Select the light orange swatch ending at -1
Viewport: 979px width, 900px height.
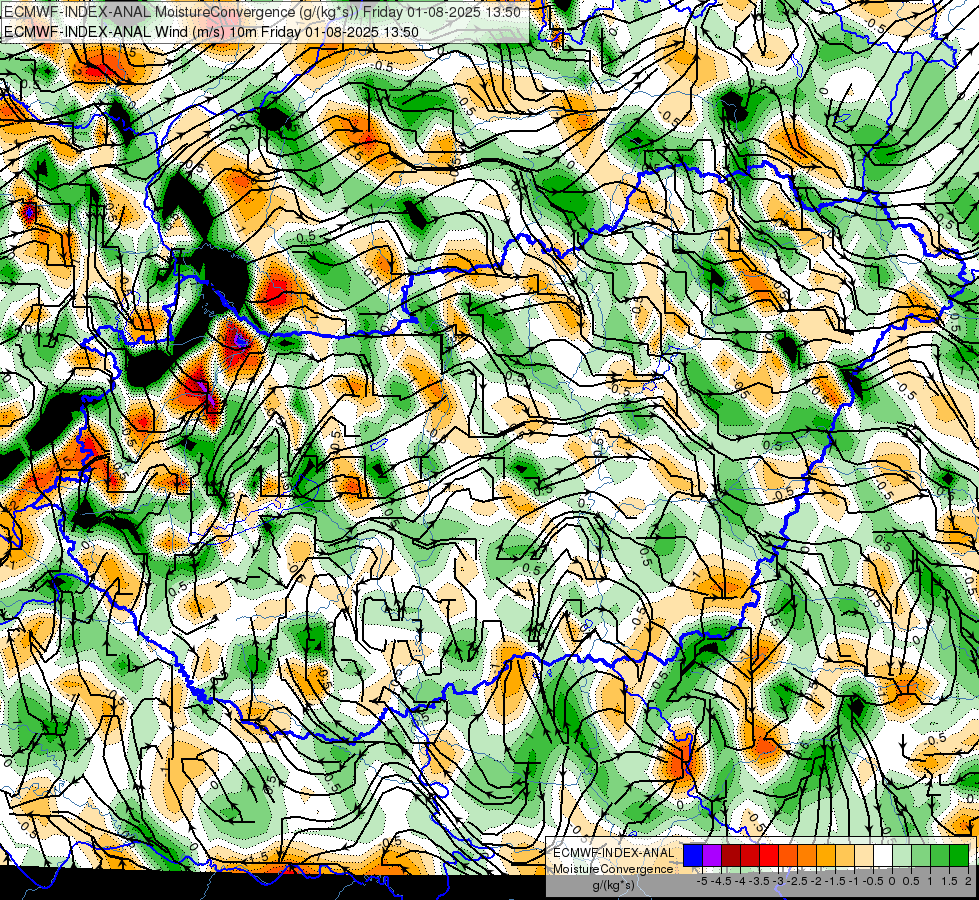[845, 855]
